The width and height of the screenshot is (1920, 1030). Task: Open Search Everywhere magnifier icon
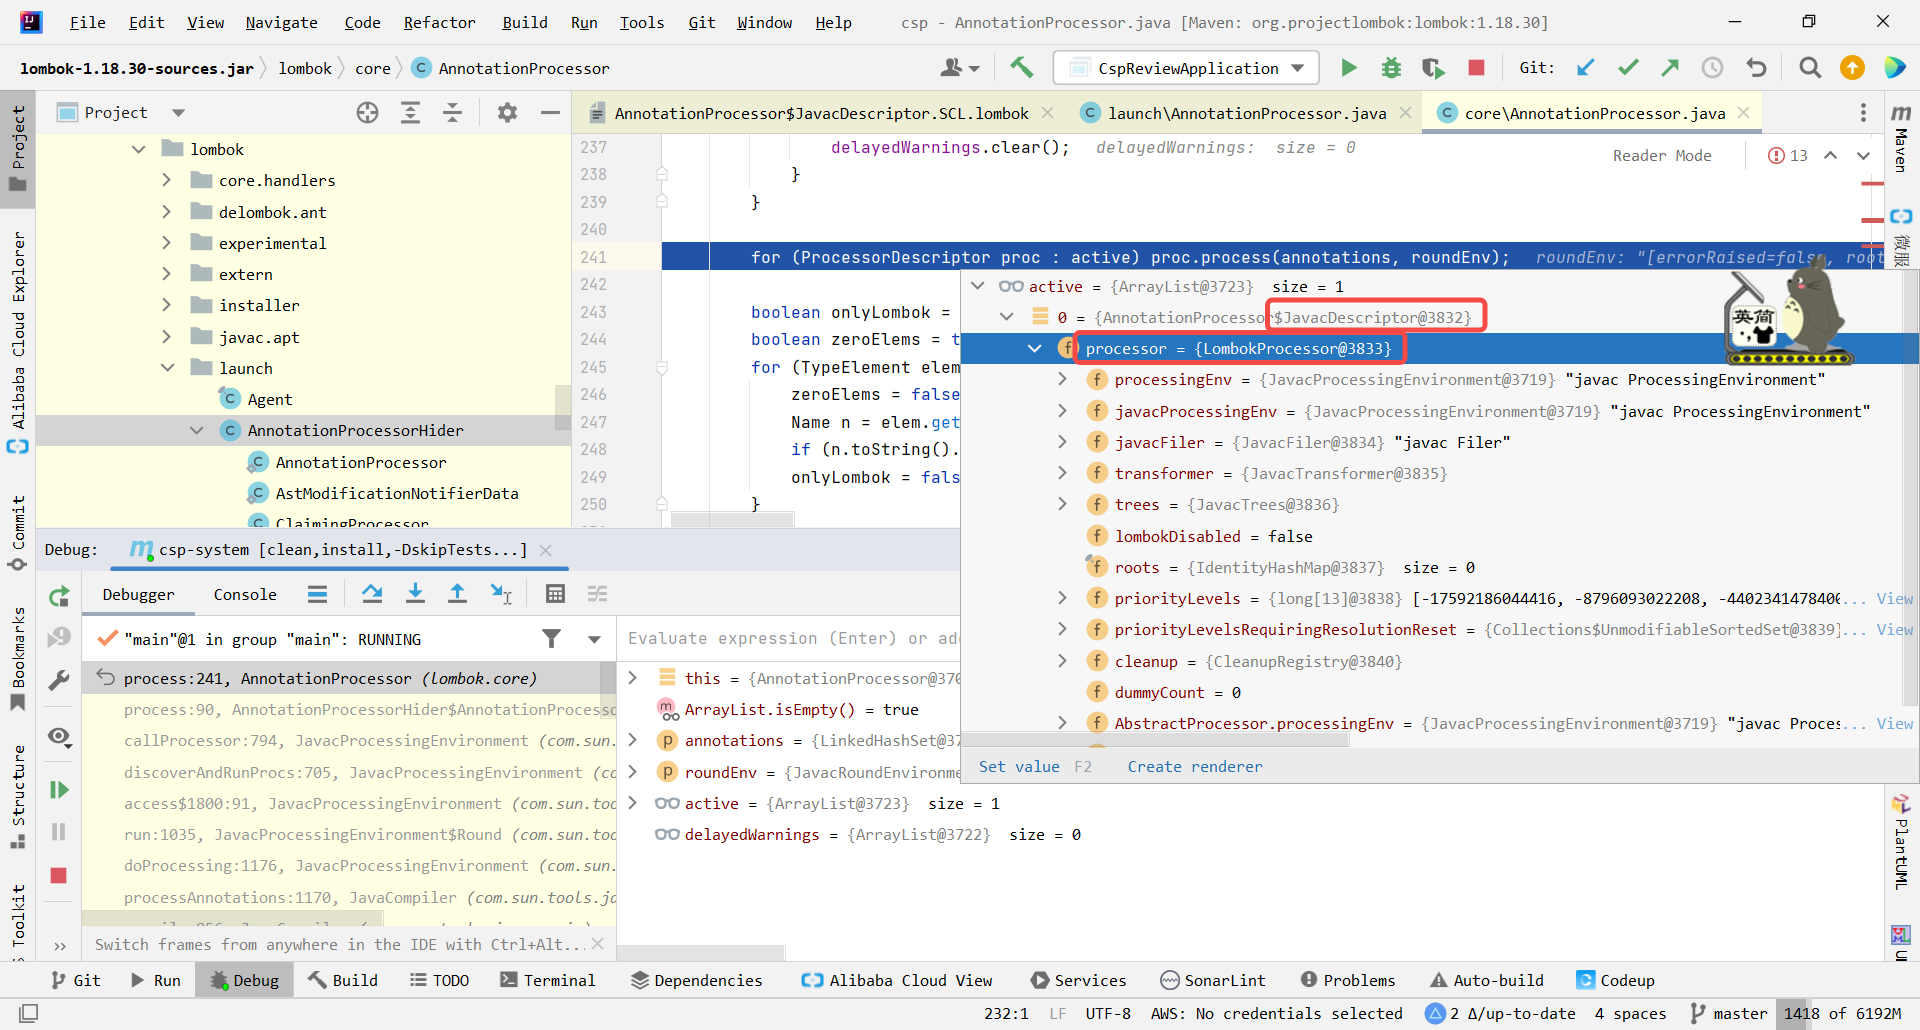[x=1810, y=67]
